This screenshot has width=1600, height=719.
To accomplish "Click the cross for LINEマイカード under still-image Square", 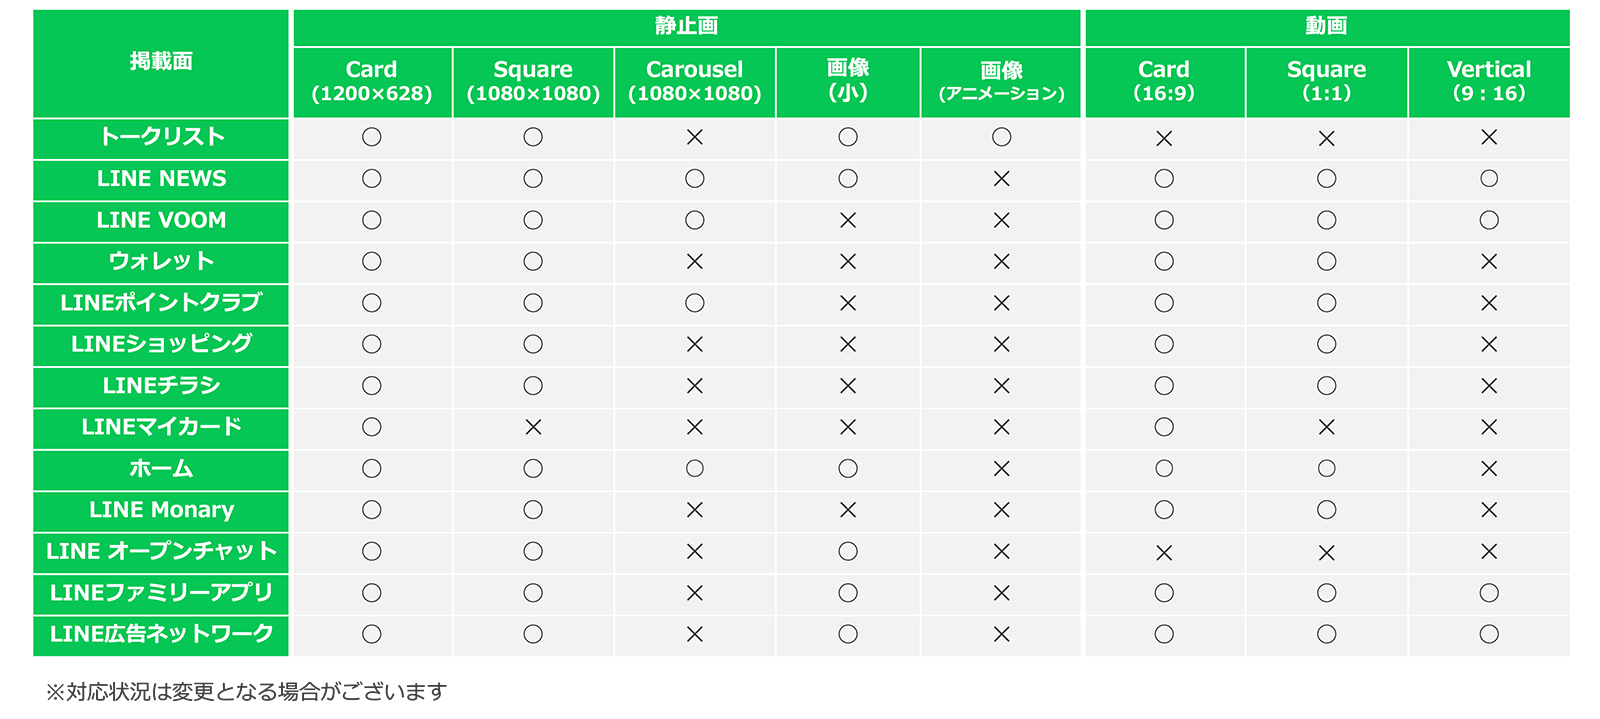I will 533,427.
